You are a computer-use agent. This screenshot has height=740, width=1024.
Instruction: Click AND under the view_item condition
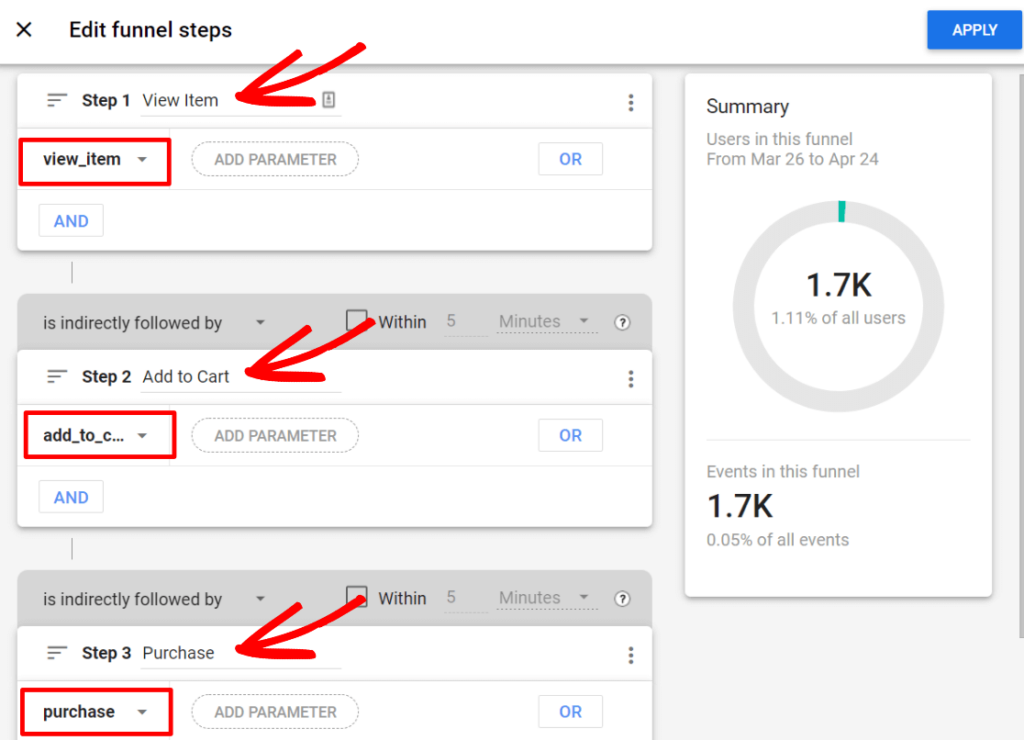click(70, 220)
